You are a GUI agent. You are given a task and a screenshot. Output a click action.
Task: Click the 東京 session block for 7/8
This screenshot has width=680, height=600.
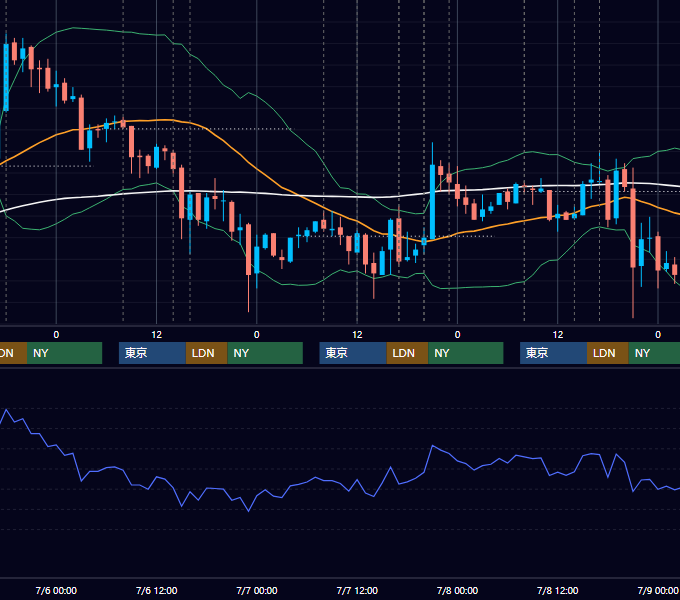click(553, 353)
